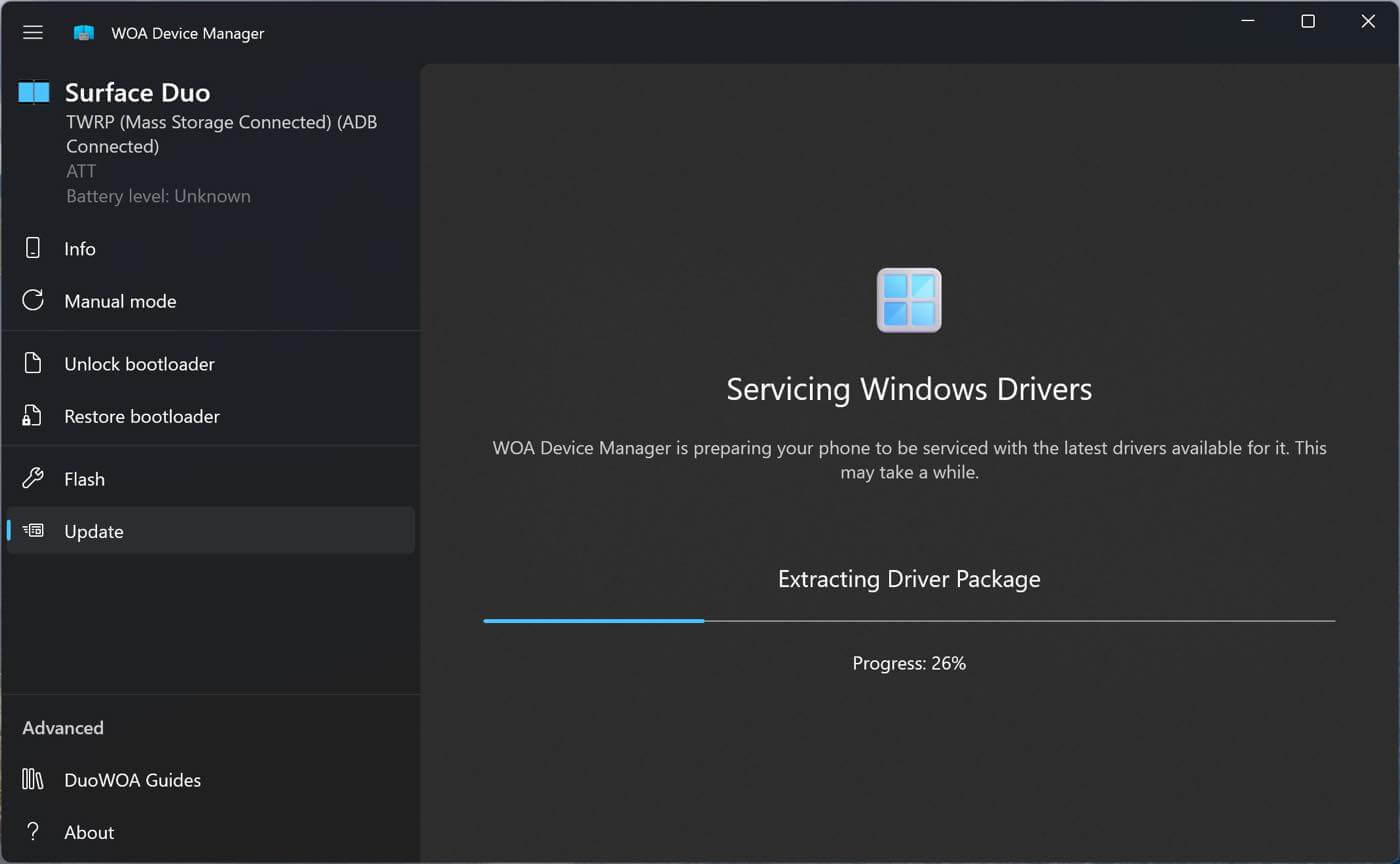Click the phone icon beside Info
Image resolution: width=1400 pixels, height=864 pixels.
(33, 249)
